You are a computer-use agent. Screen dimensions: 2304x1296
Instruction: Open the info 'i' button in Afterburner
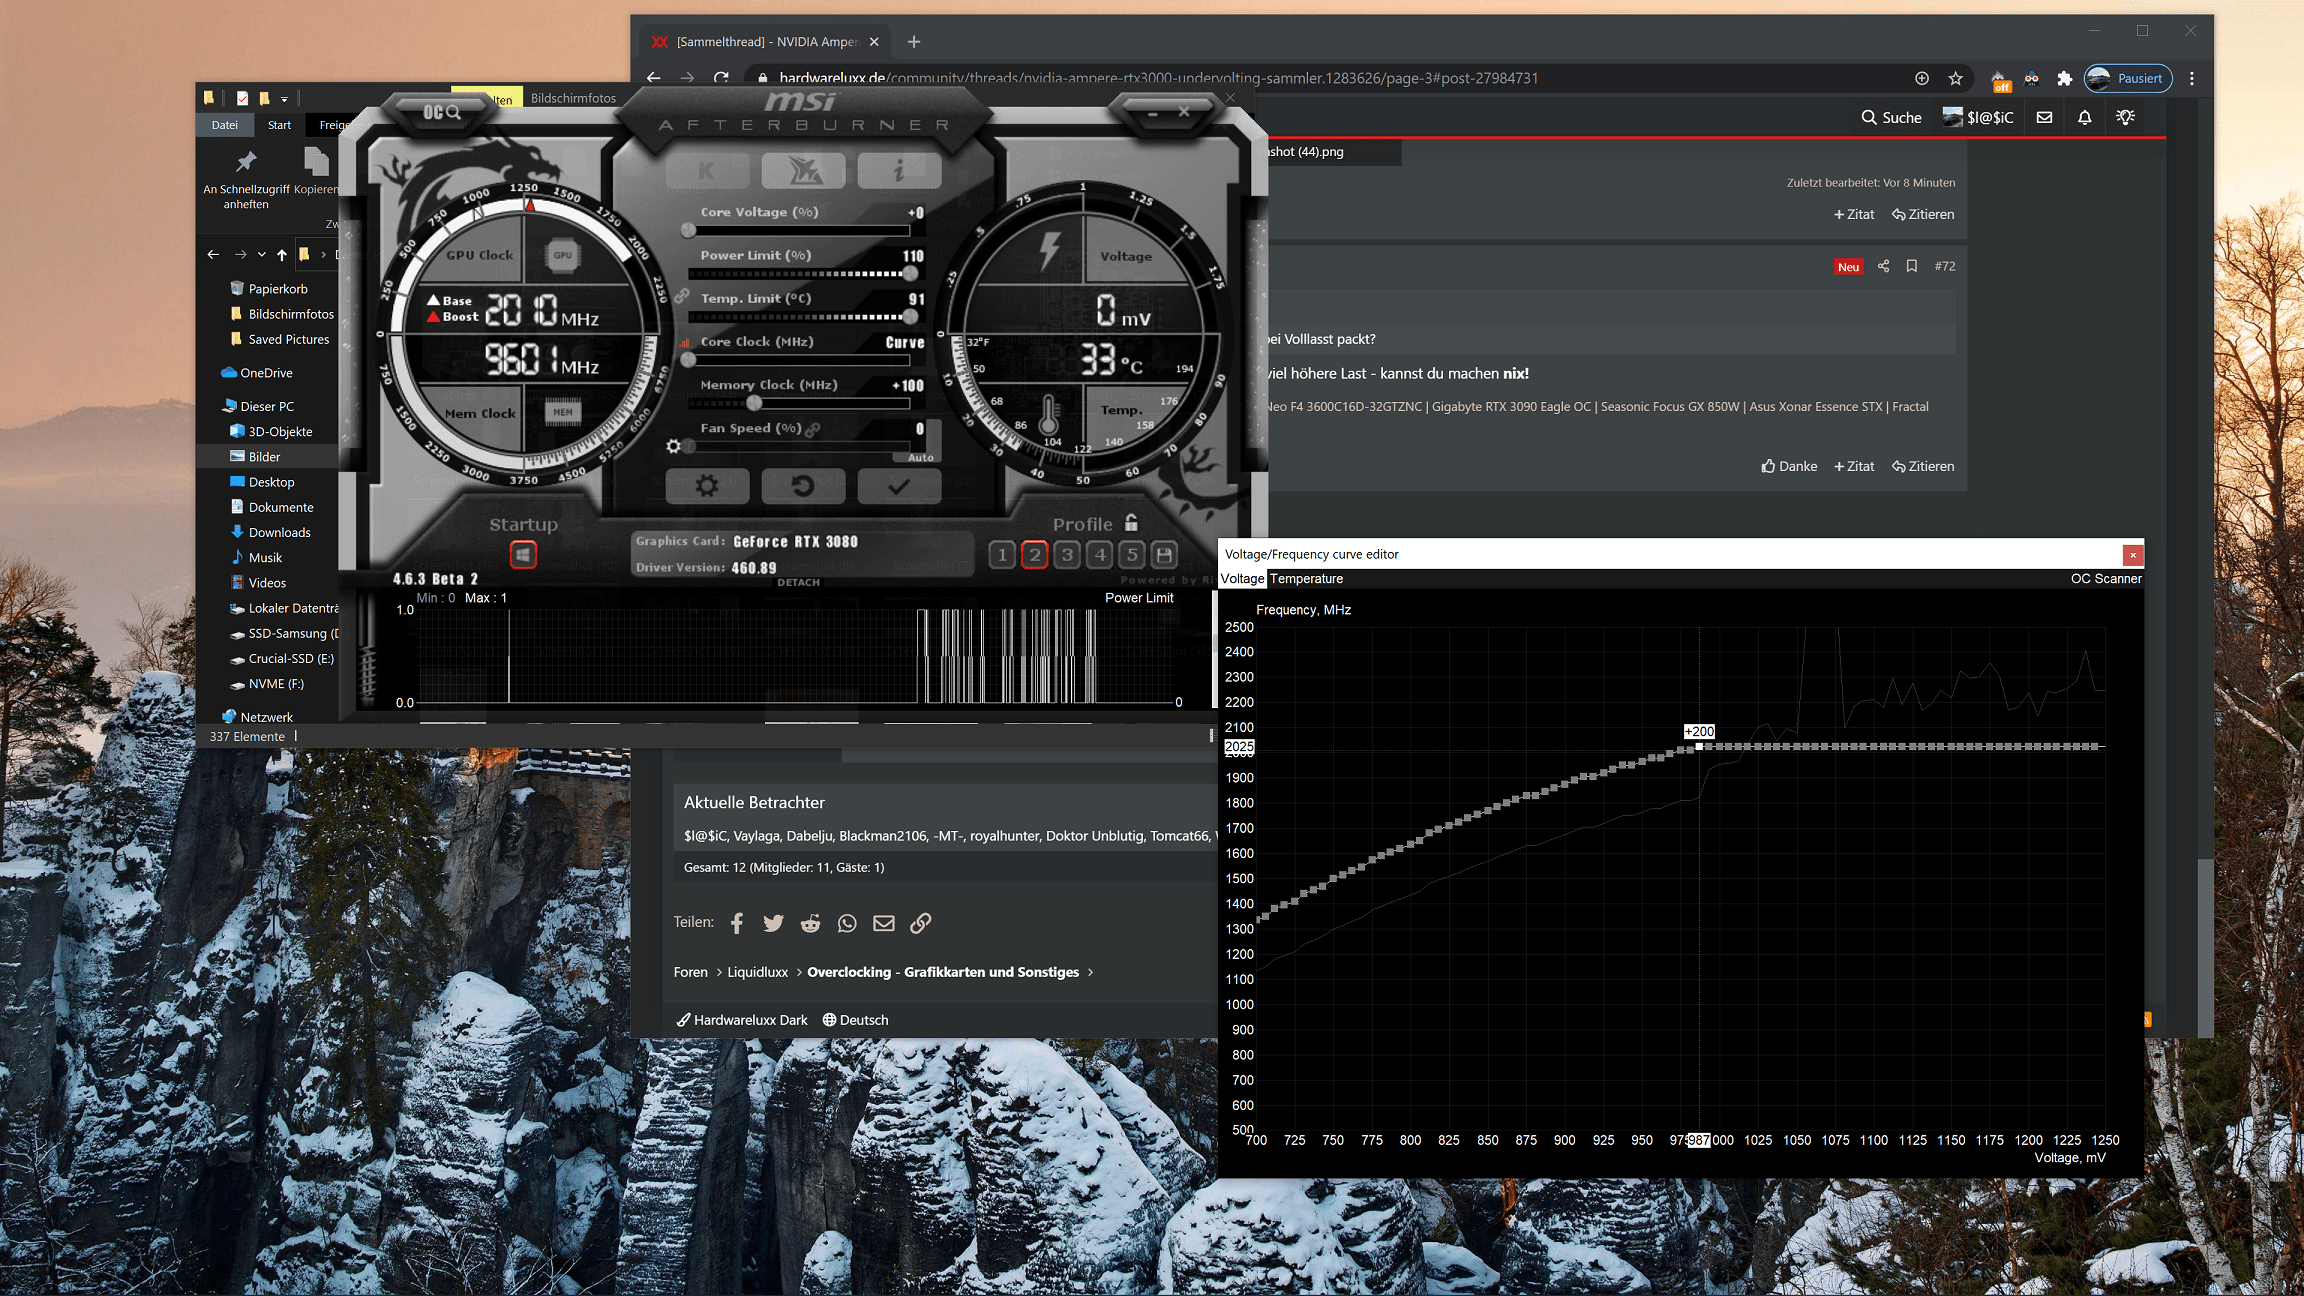point(898,171)
